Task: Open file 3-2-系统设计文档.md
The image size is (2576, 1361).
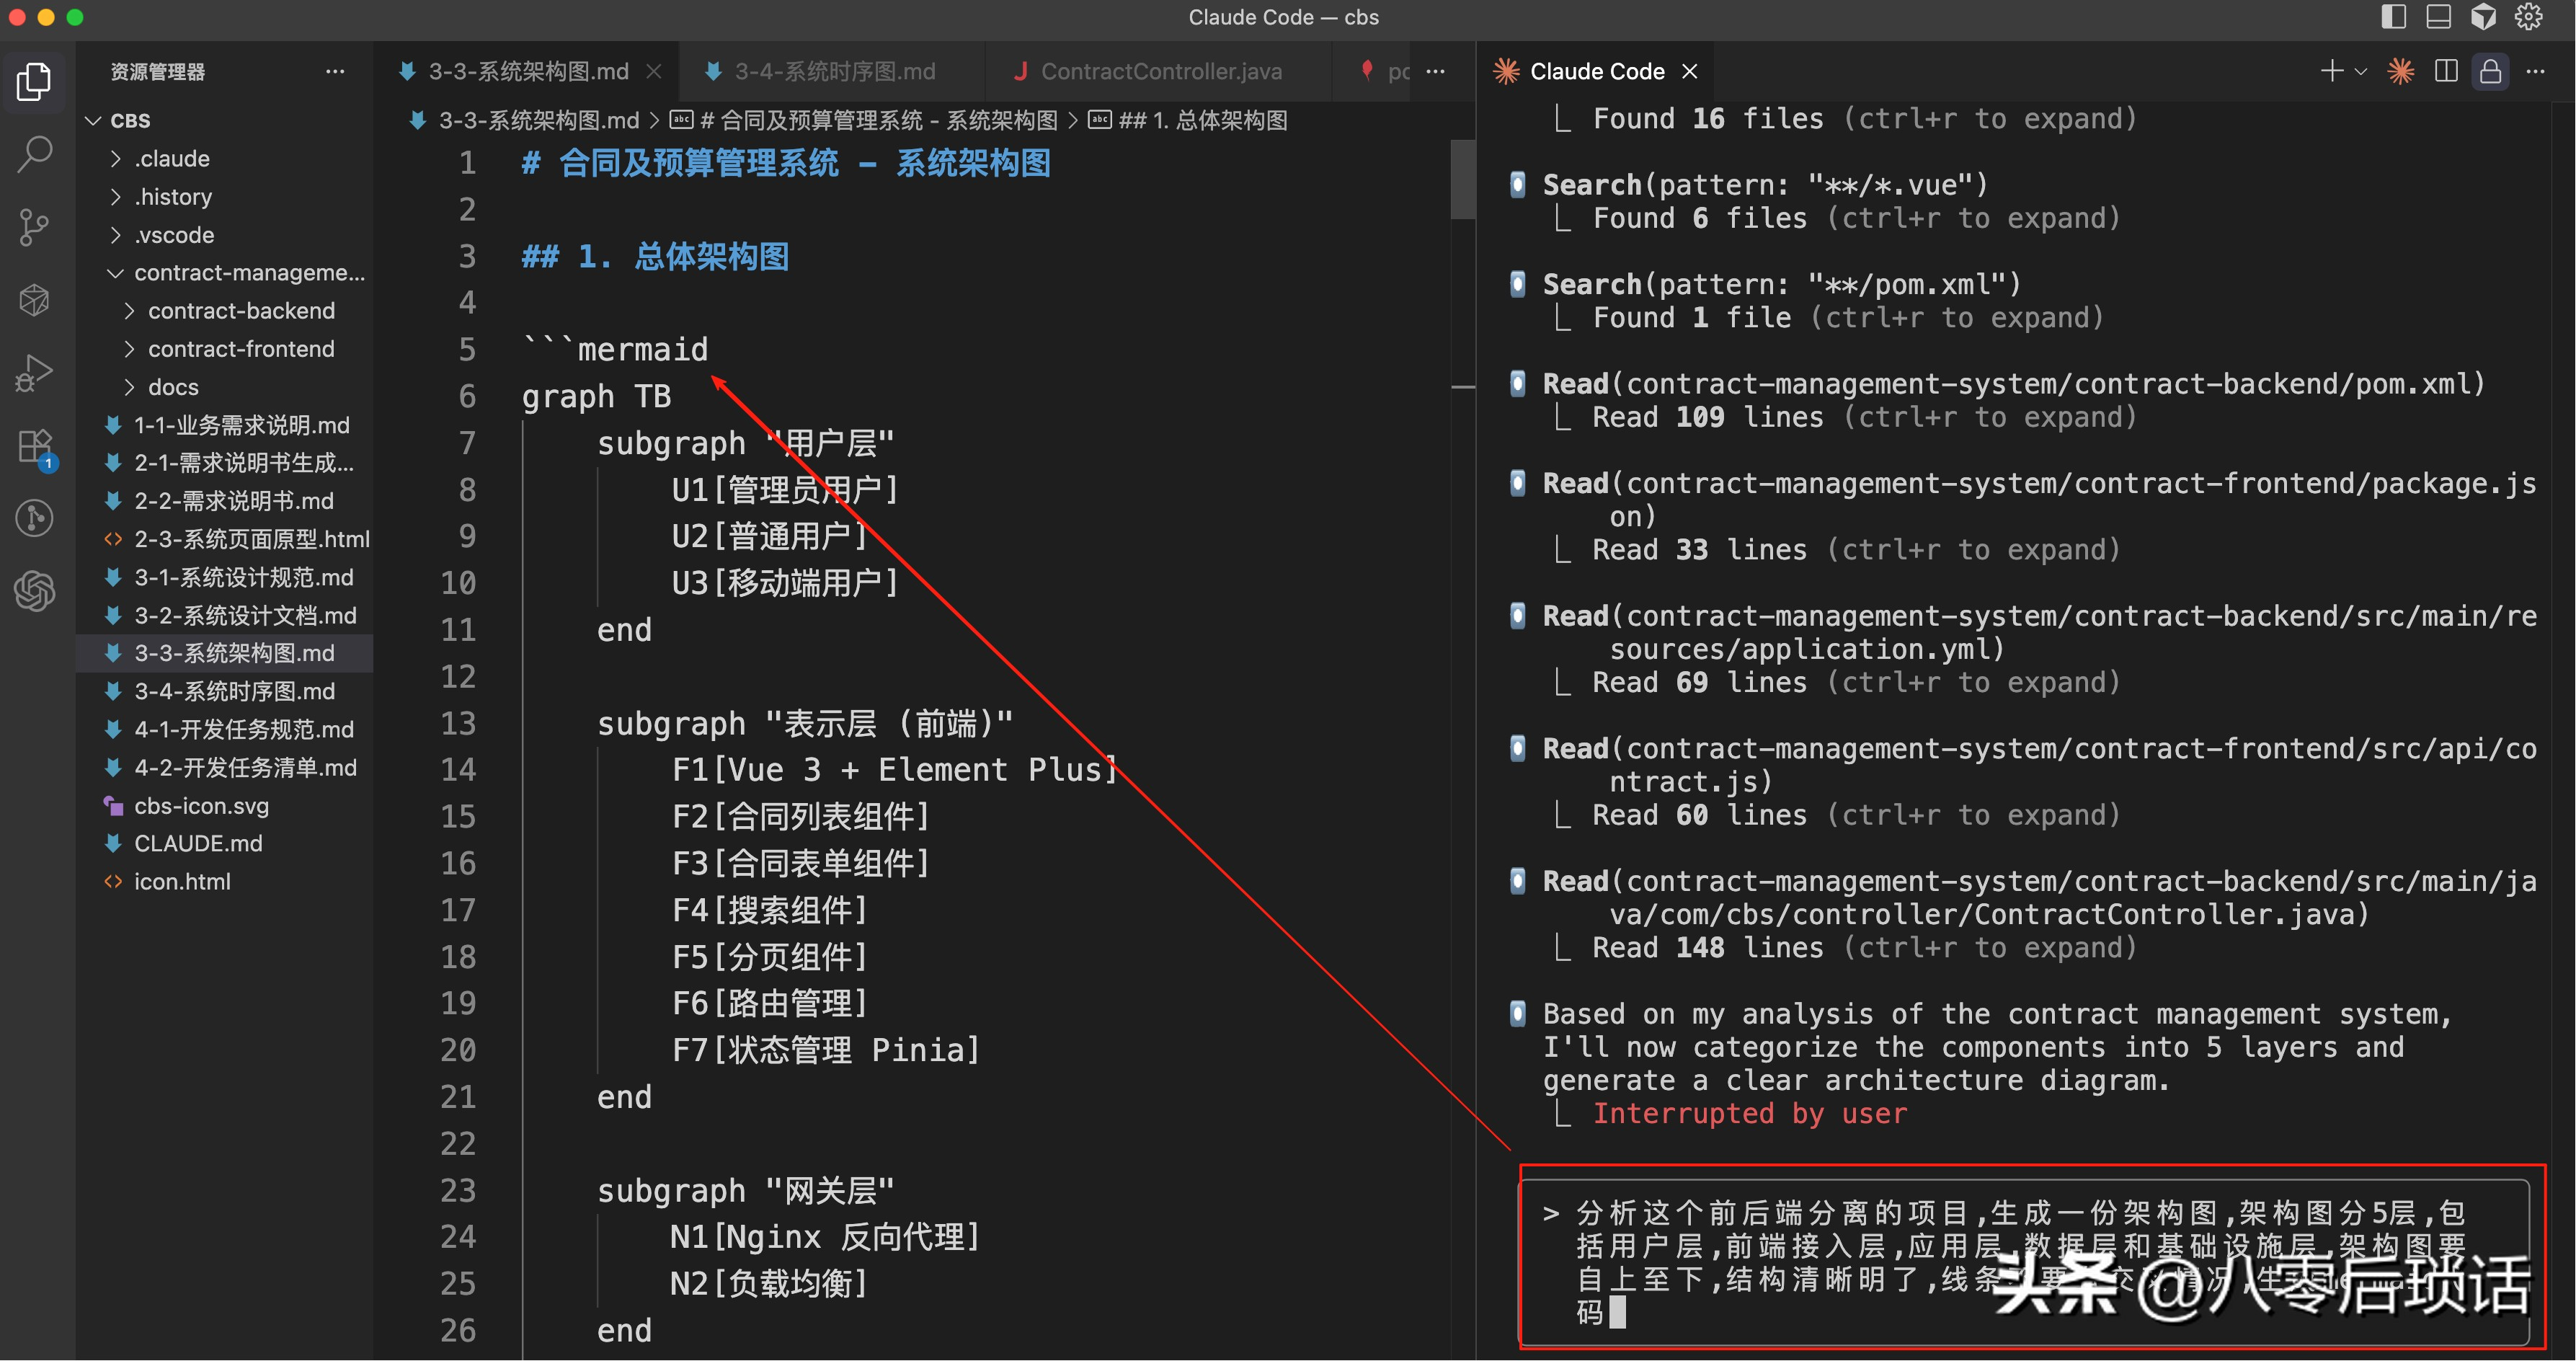Action: pos(225,615)
